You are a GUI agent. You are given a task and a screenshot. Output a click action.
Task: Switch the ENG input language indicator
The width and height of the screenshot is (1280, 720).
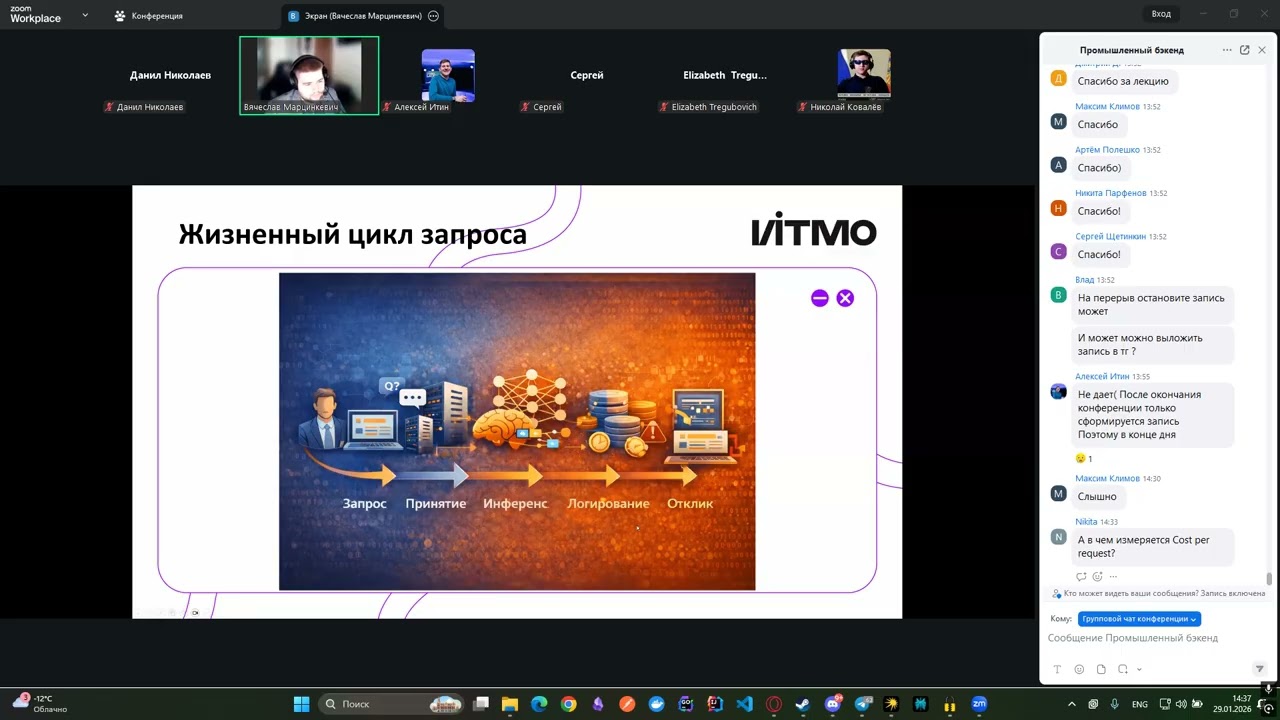1140,704
